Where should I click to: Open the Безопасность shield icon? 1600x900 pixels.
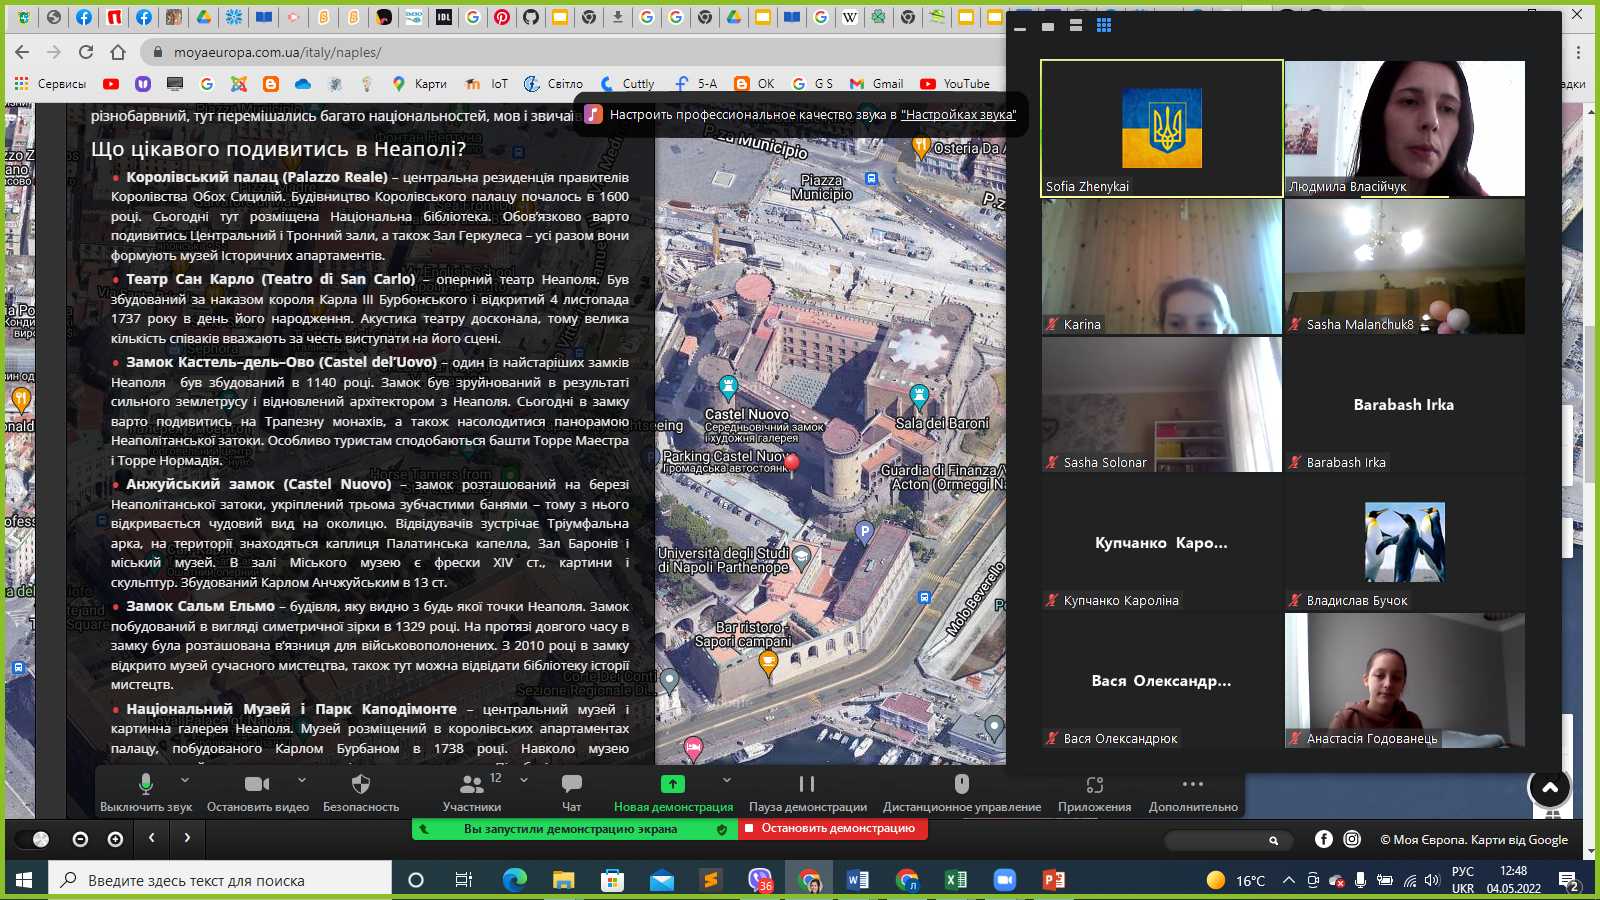(361, 784)
